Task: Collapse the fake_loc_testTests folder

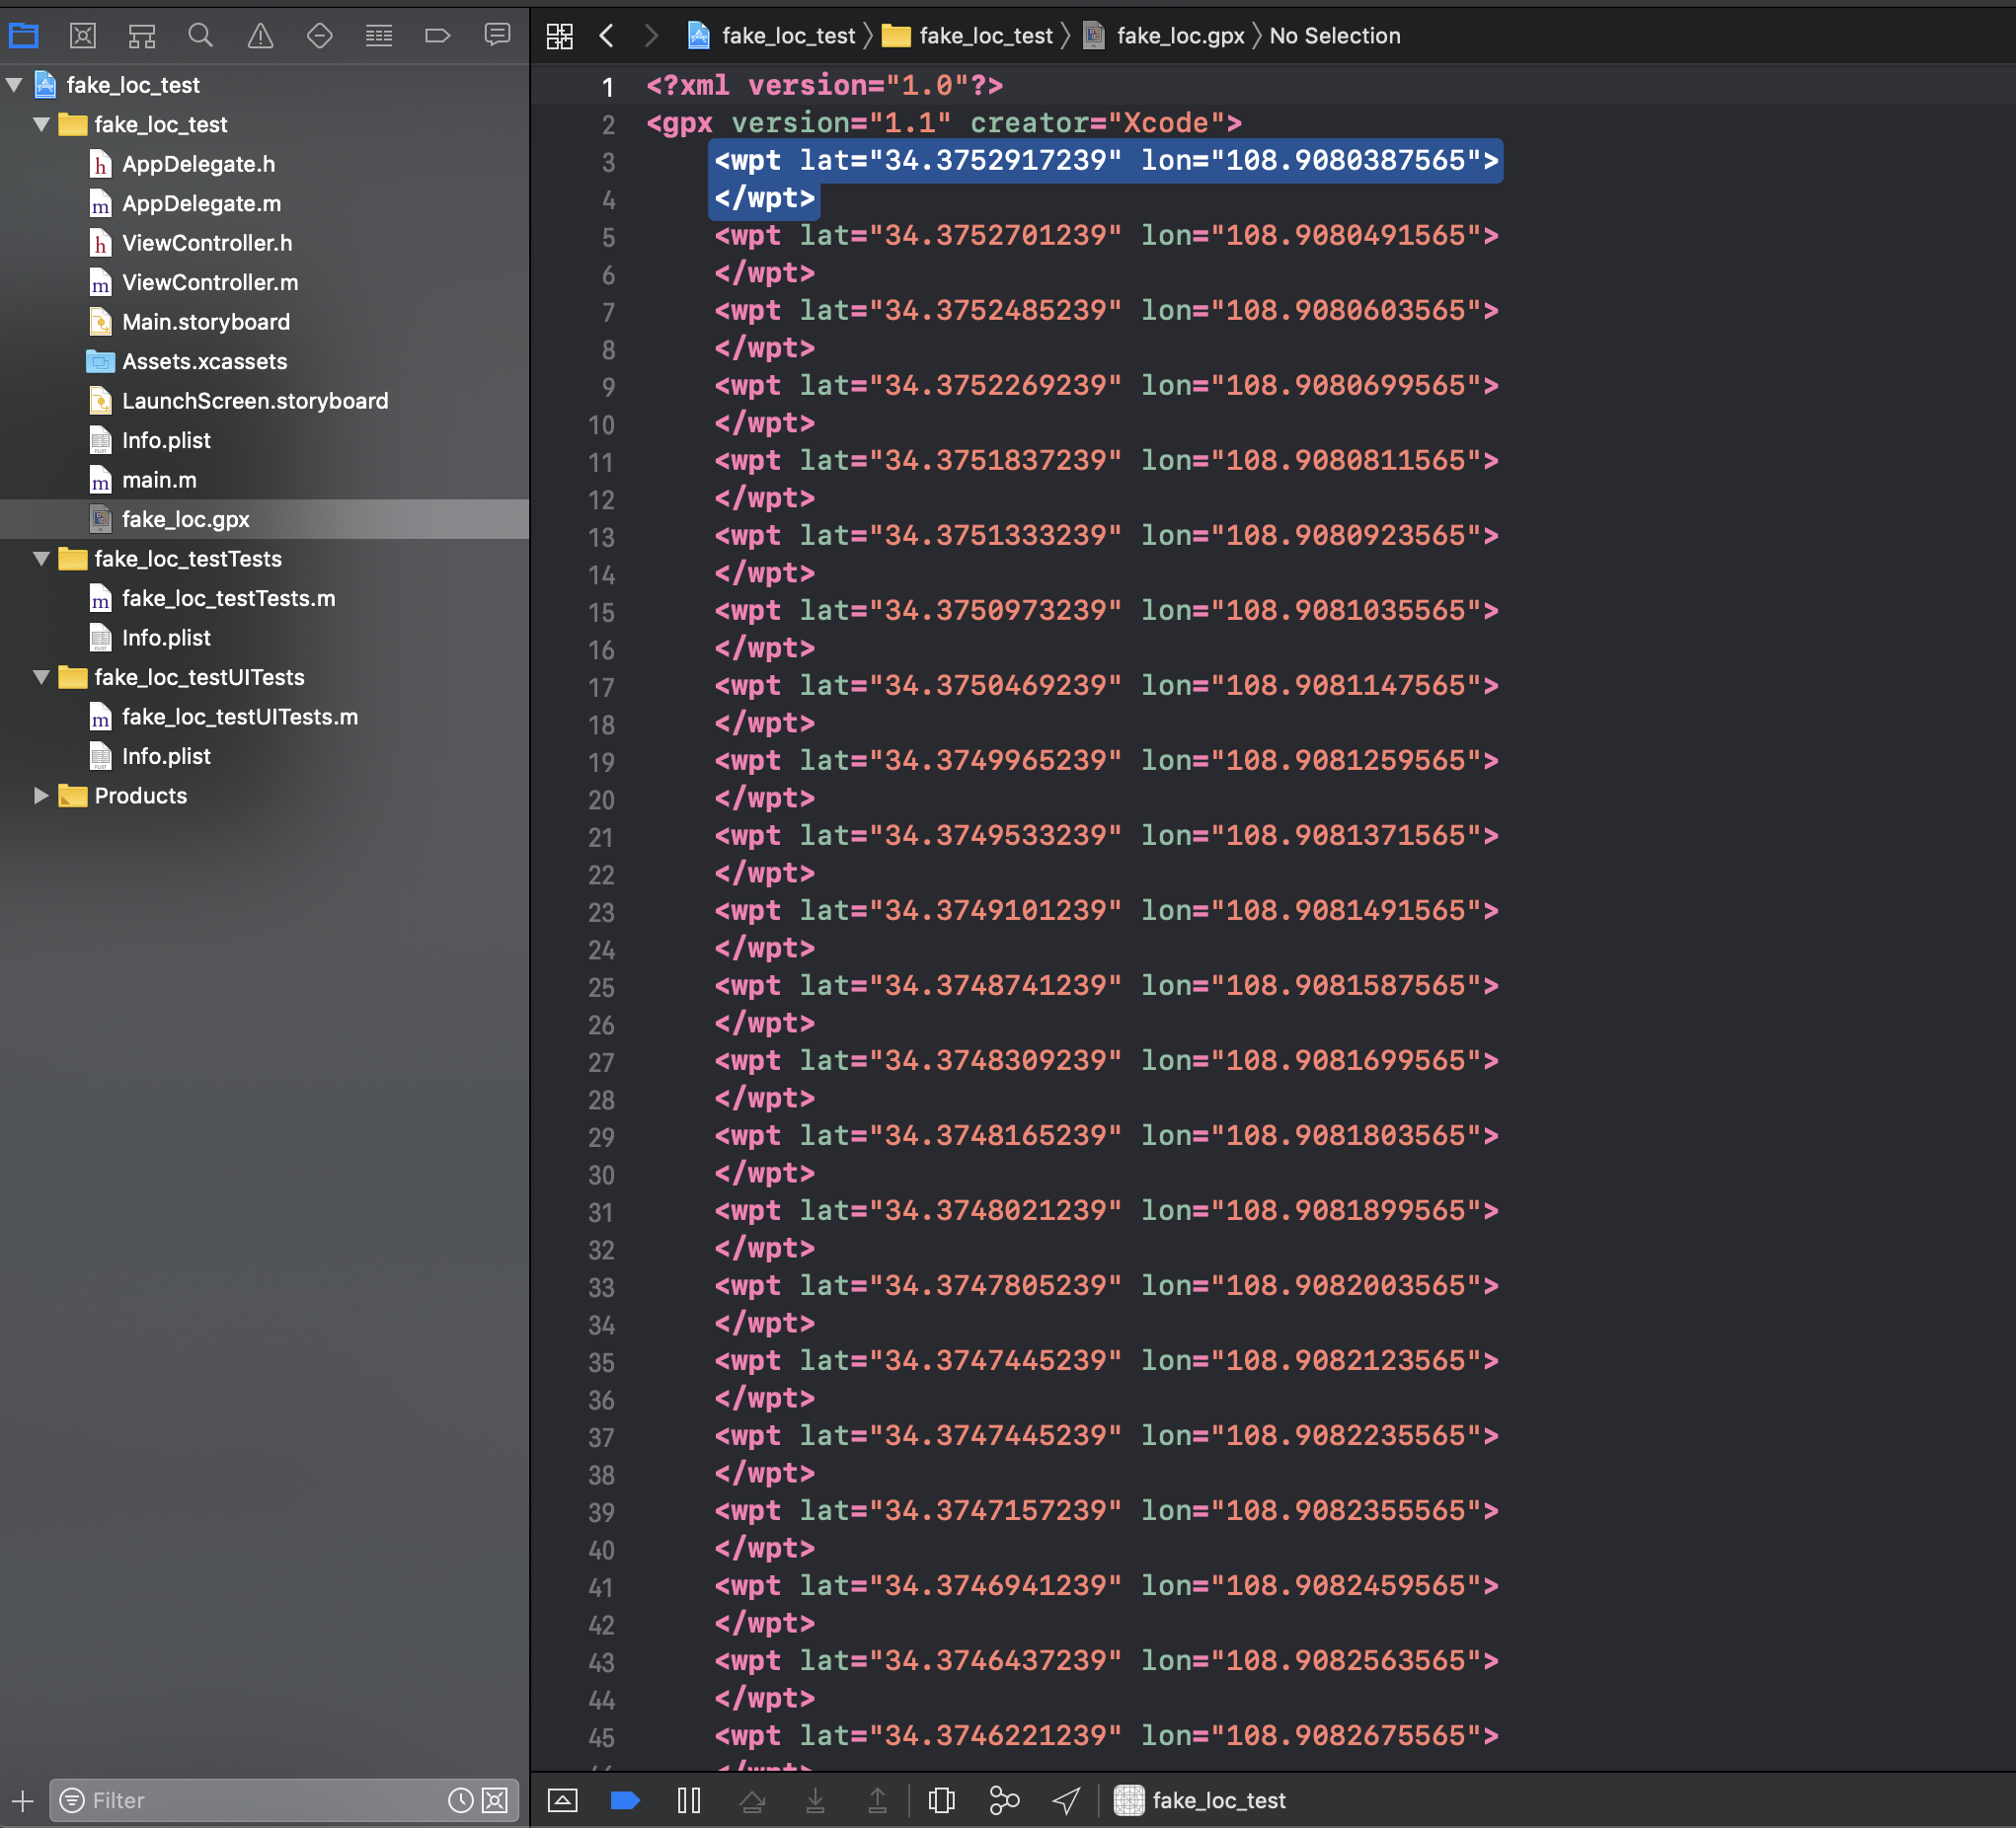Action: coord(41,559)
